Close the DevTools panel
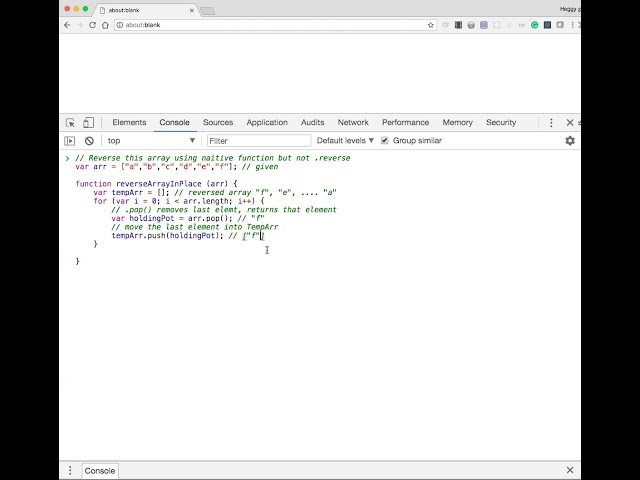640x480 pixels. point(570,122)
